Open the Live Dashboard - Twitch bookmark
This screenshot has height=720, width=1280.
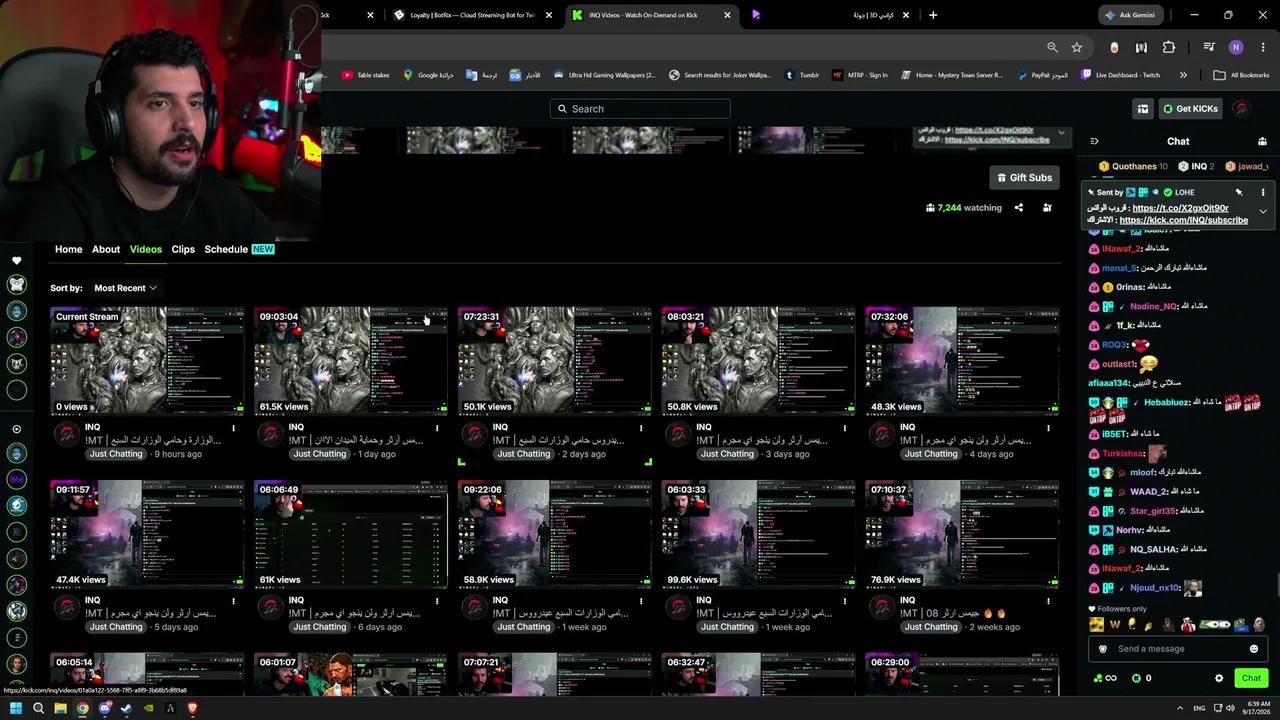click(1121, 75)
